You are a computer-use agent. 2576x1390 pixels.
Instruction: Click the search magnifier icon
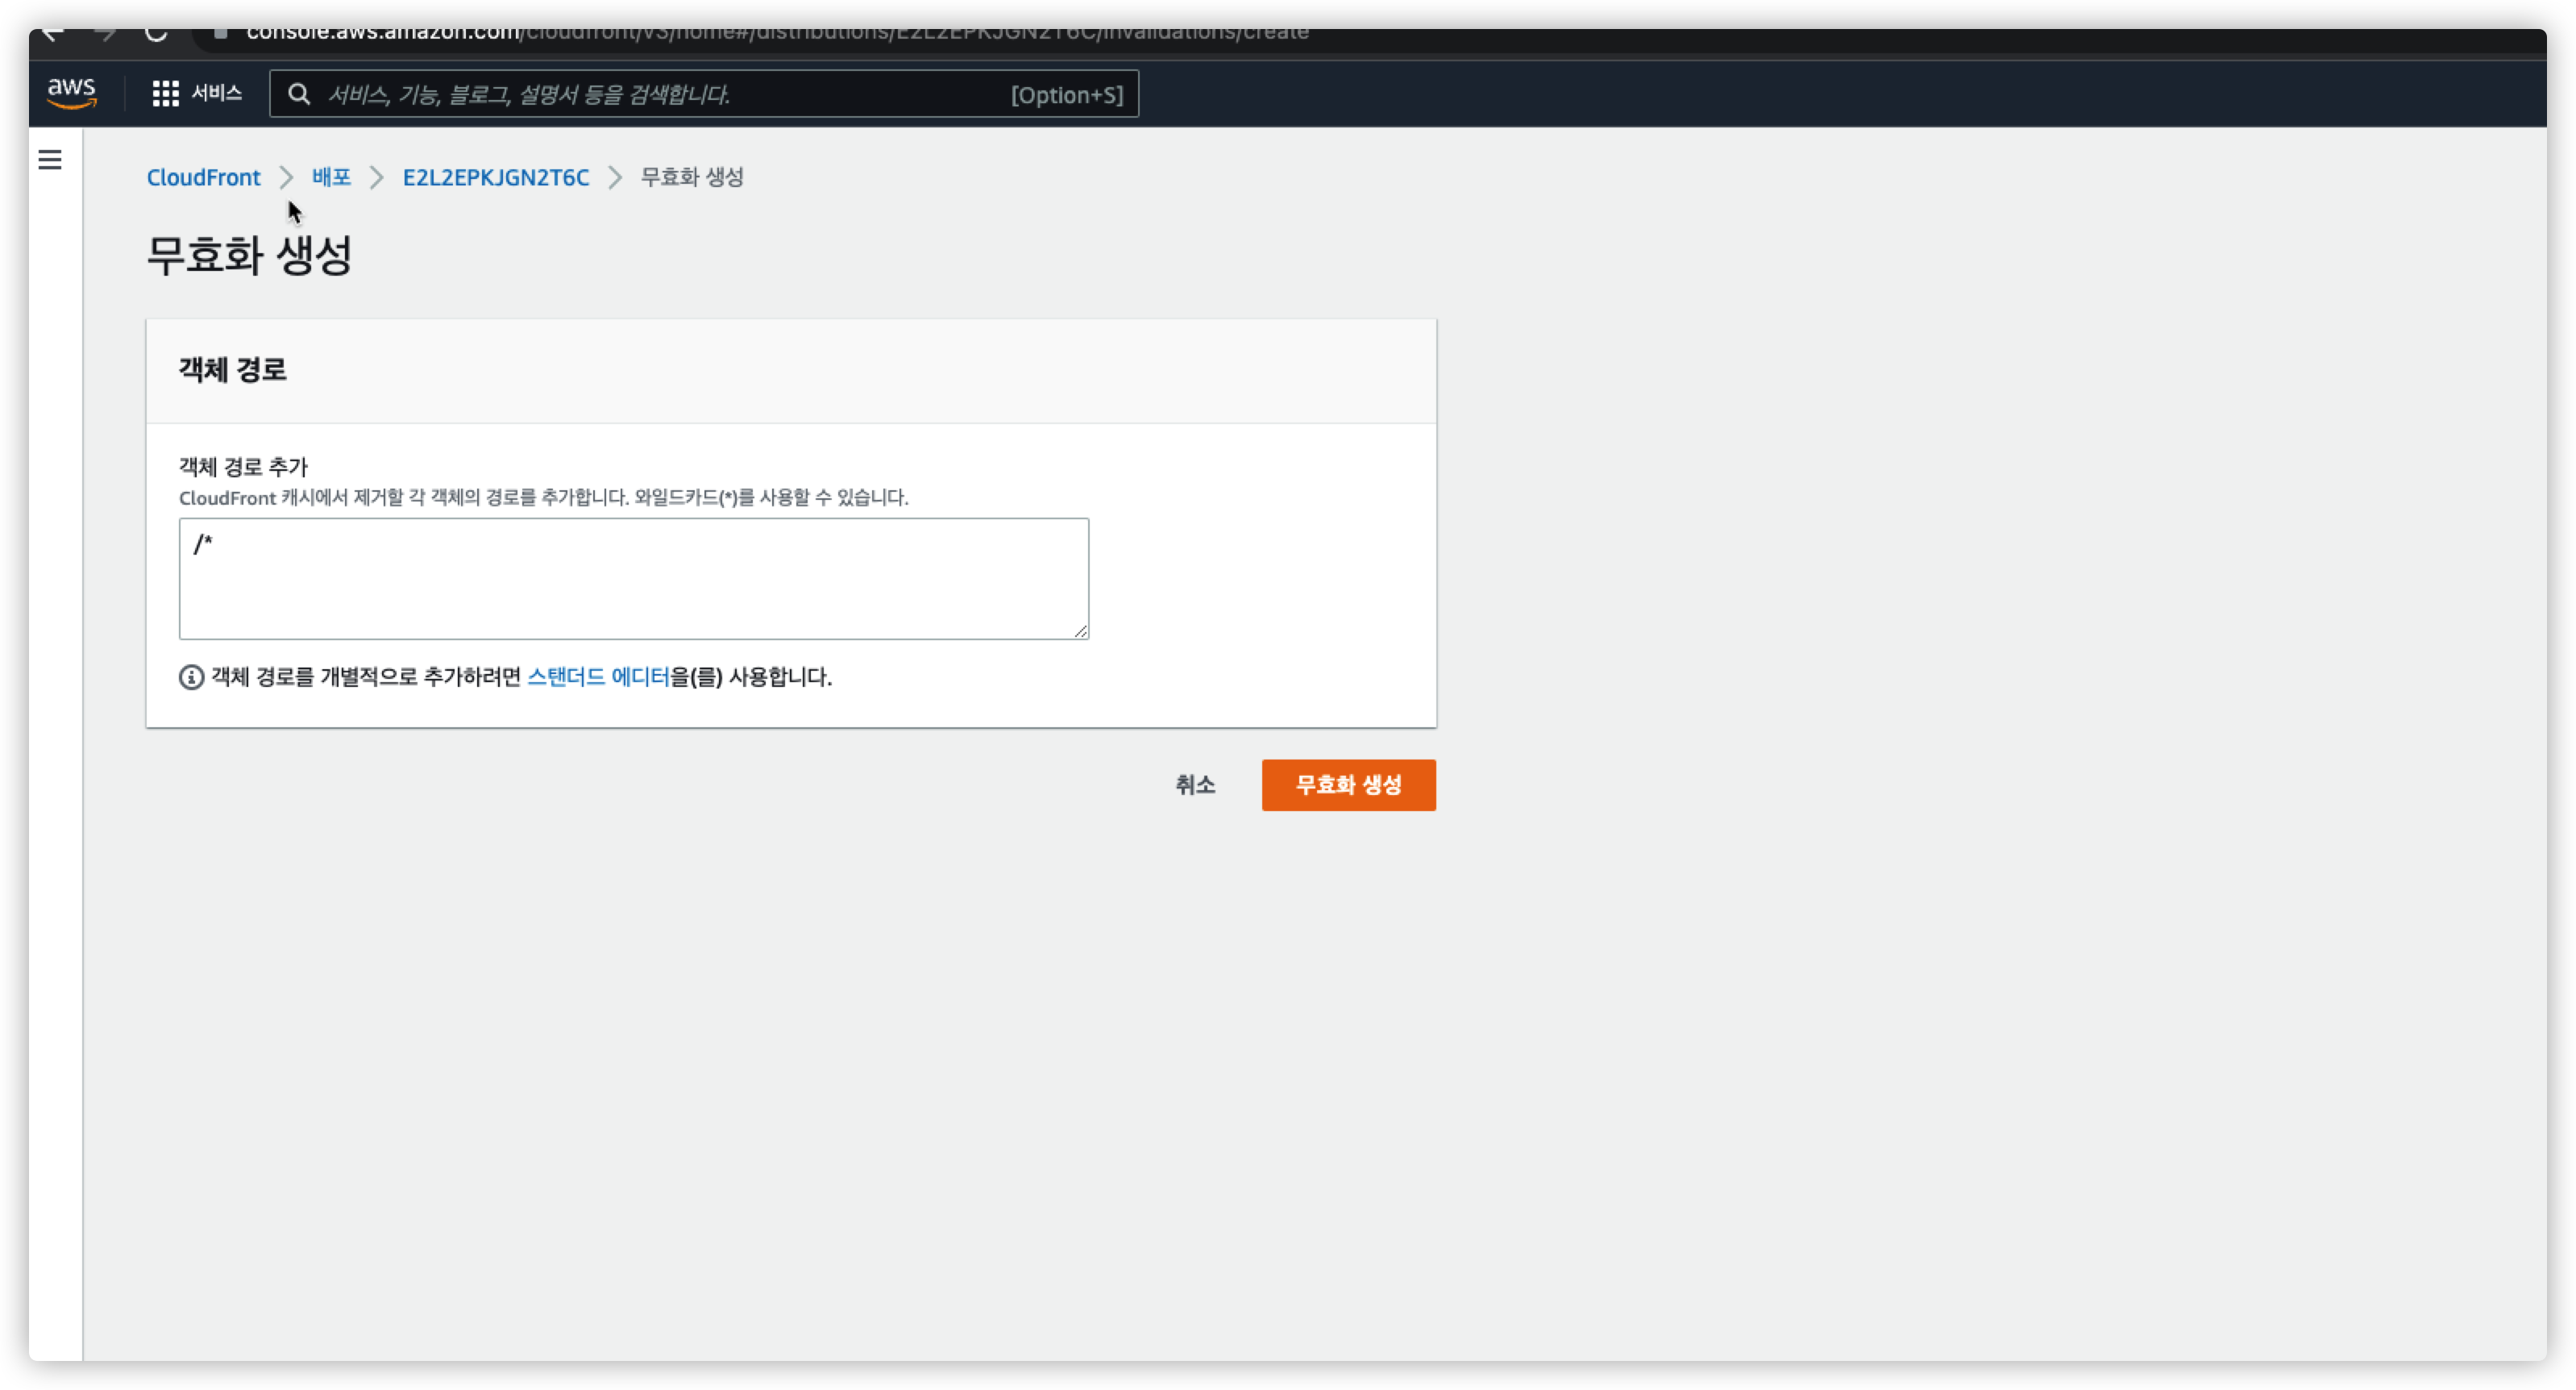299,94
